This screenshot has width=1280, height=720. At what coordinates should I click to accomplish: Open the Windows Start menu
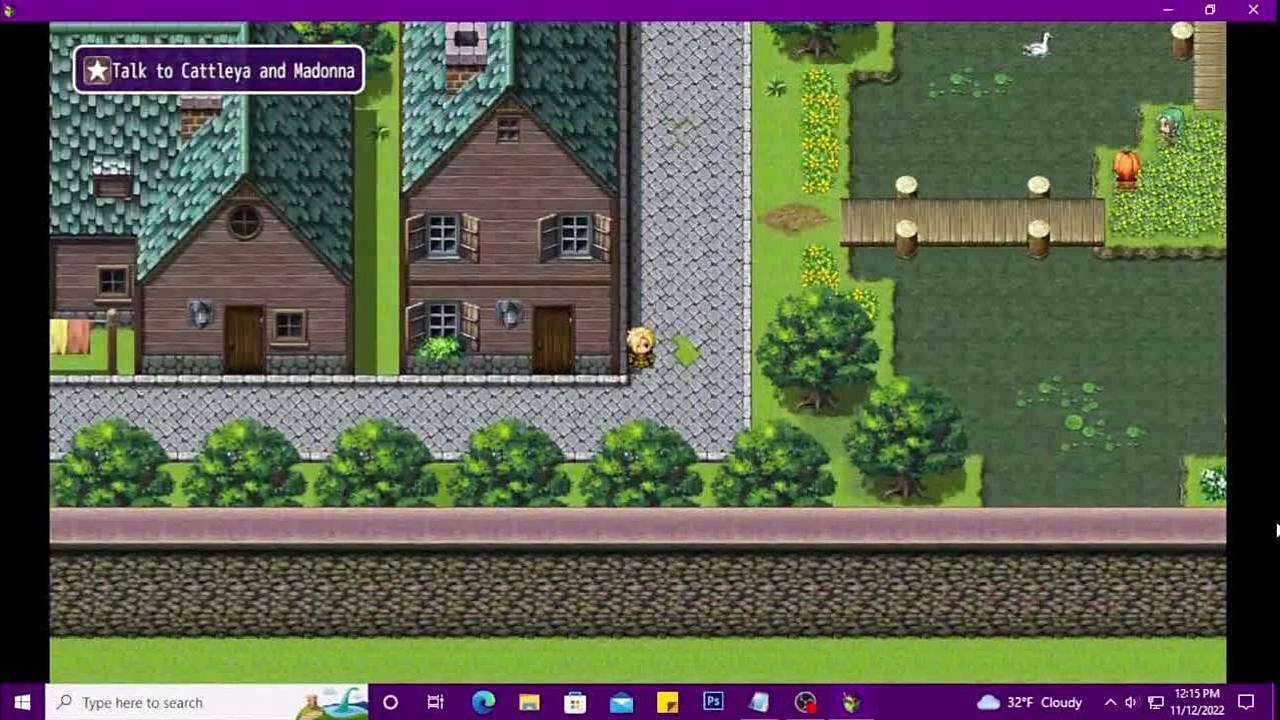coord(22,702)
